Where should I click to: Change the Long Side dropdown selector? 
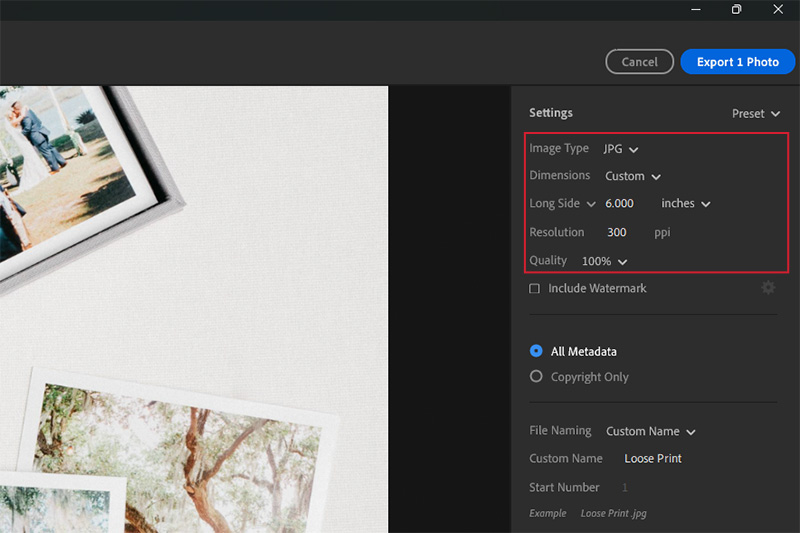563,204
